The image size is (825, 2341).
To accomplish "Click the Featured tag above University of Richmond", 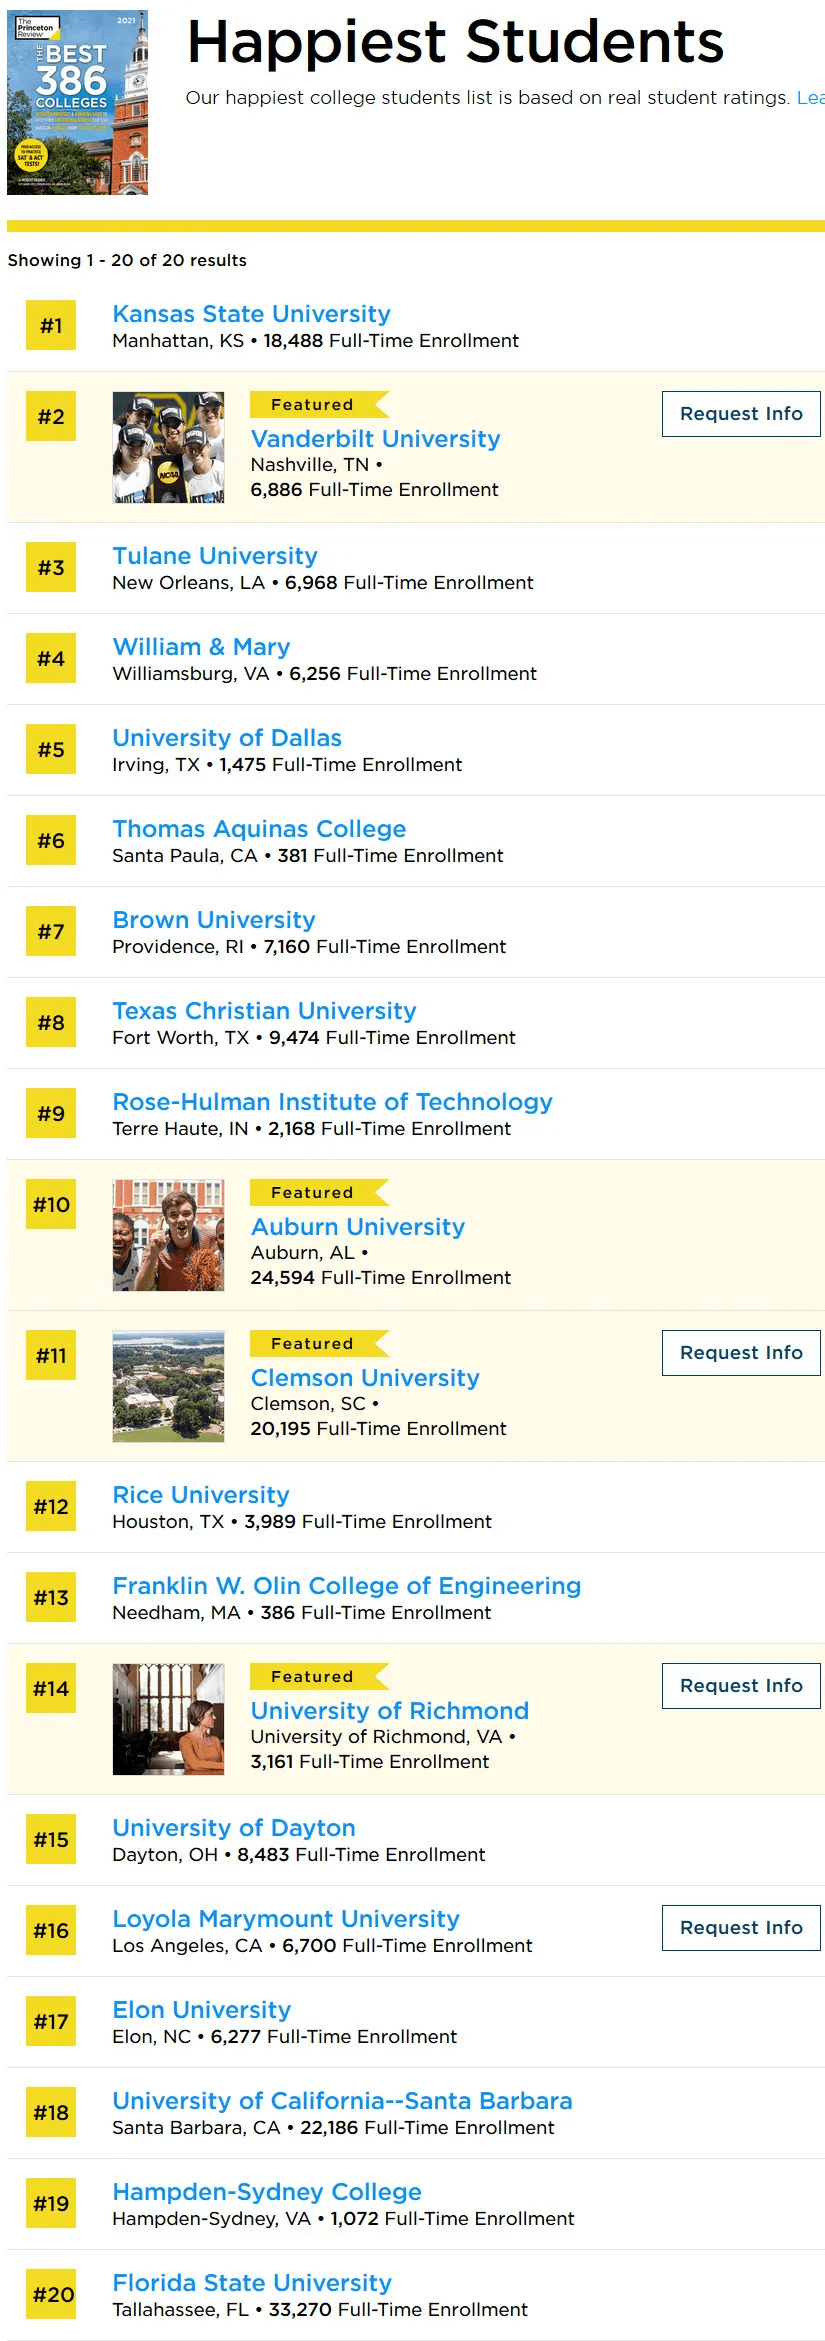I will pos(319,1676).
